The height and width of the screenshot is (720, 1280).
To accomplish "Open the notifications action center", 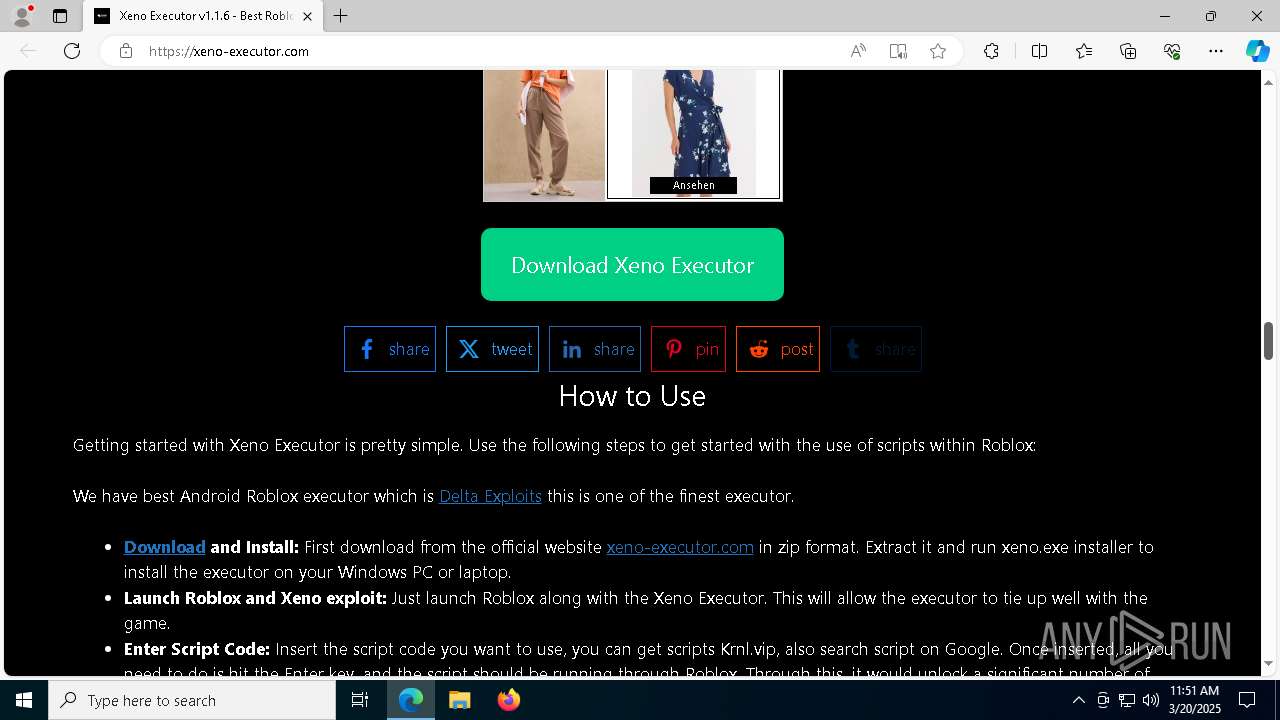I will point(1247,700).
